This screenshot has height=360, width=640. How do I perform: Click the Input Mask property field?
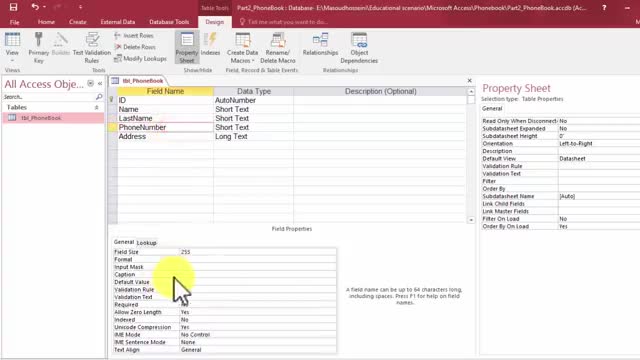258,267
